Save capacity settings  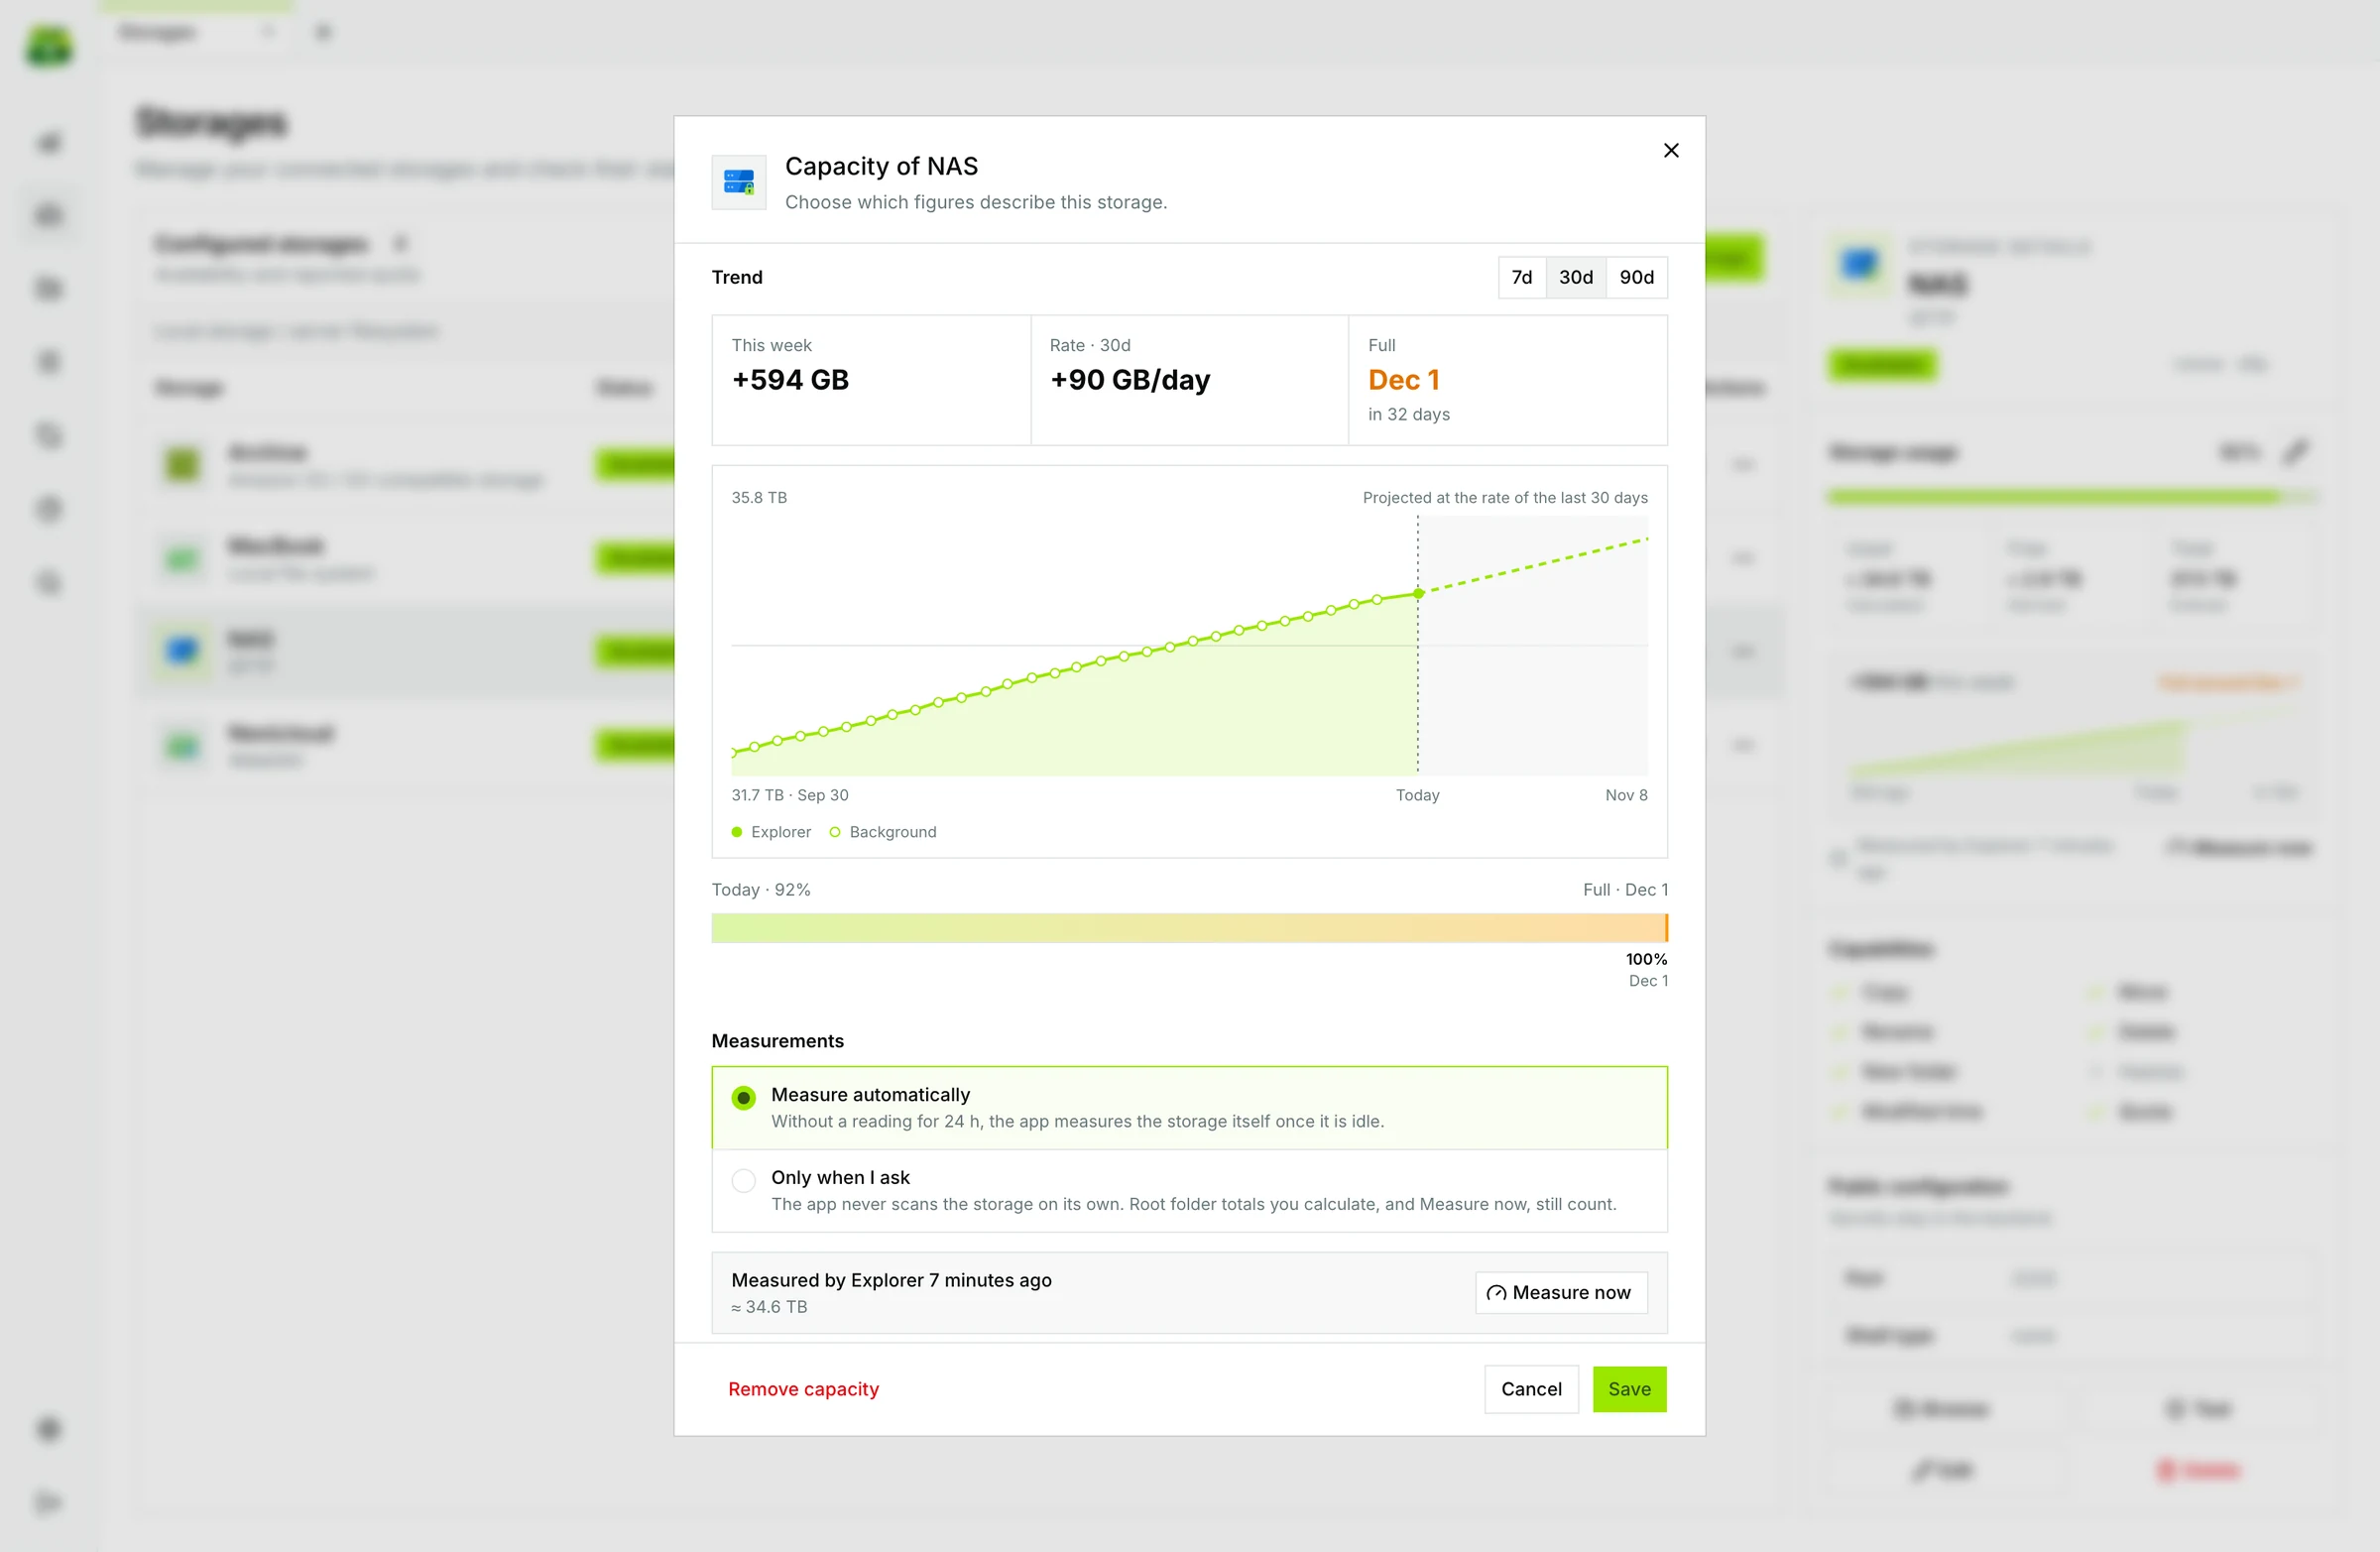pyautogui.click(x=1629, y=1389)
